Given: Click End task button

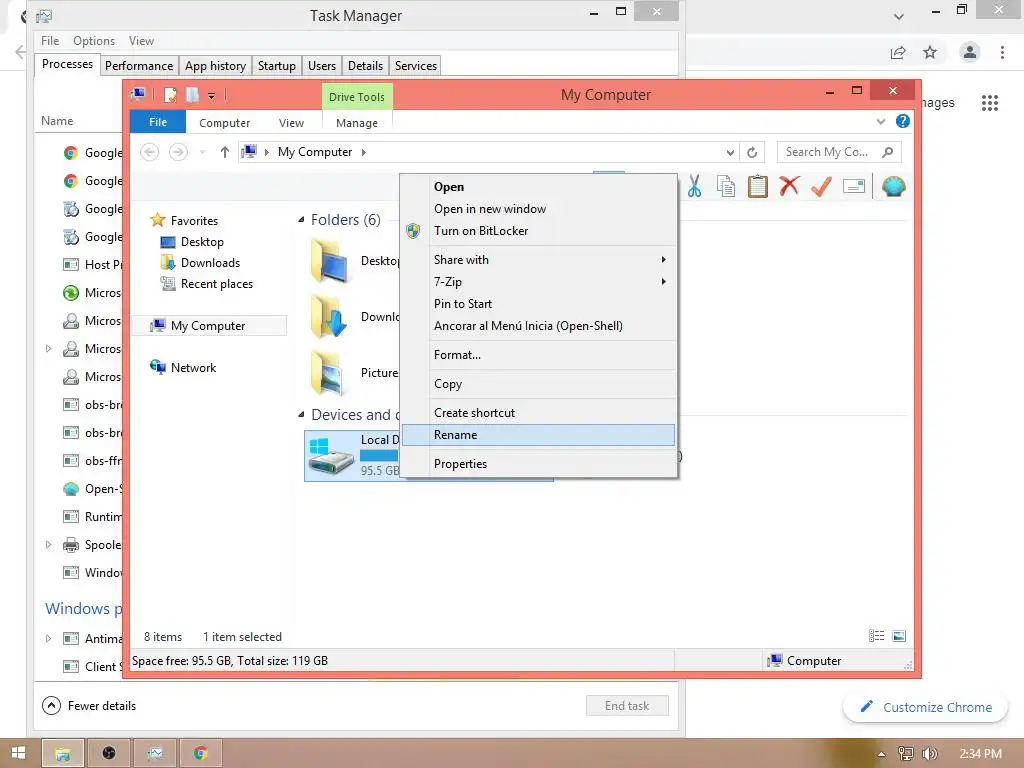Looking at the screenshot, I should pyautogui.click(x=627, y=705).
